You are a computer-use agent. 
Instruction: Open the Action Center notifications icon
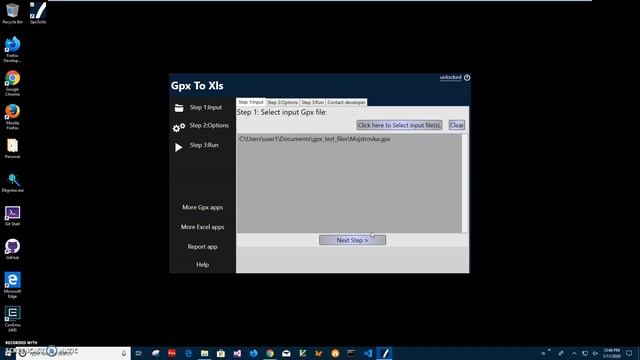point(629,353)
